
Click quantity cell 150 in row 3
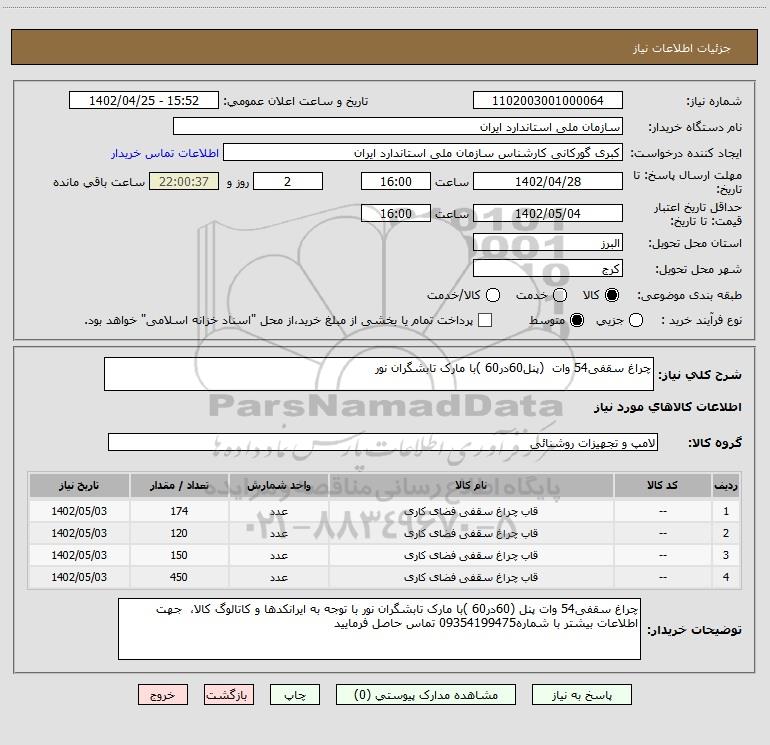pos(179,555)
